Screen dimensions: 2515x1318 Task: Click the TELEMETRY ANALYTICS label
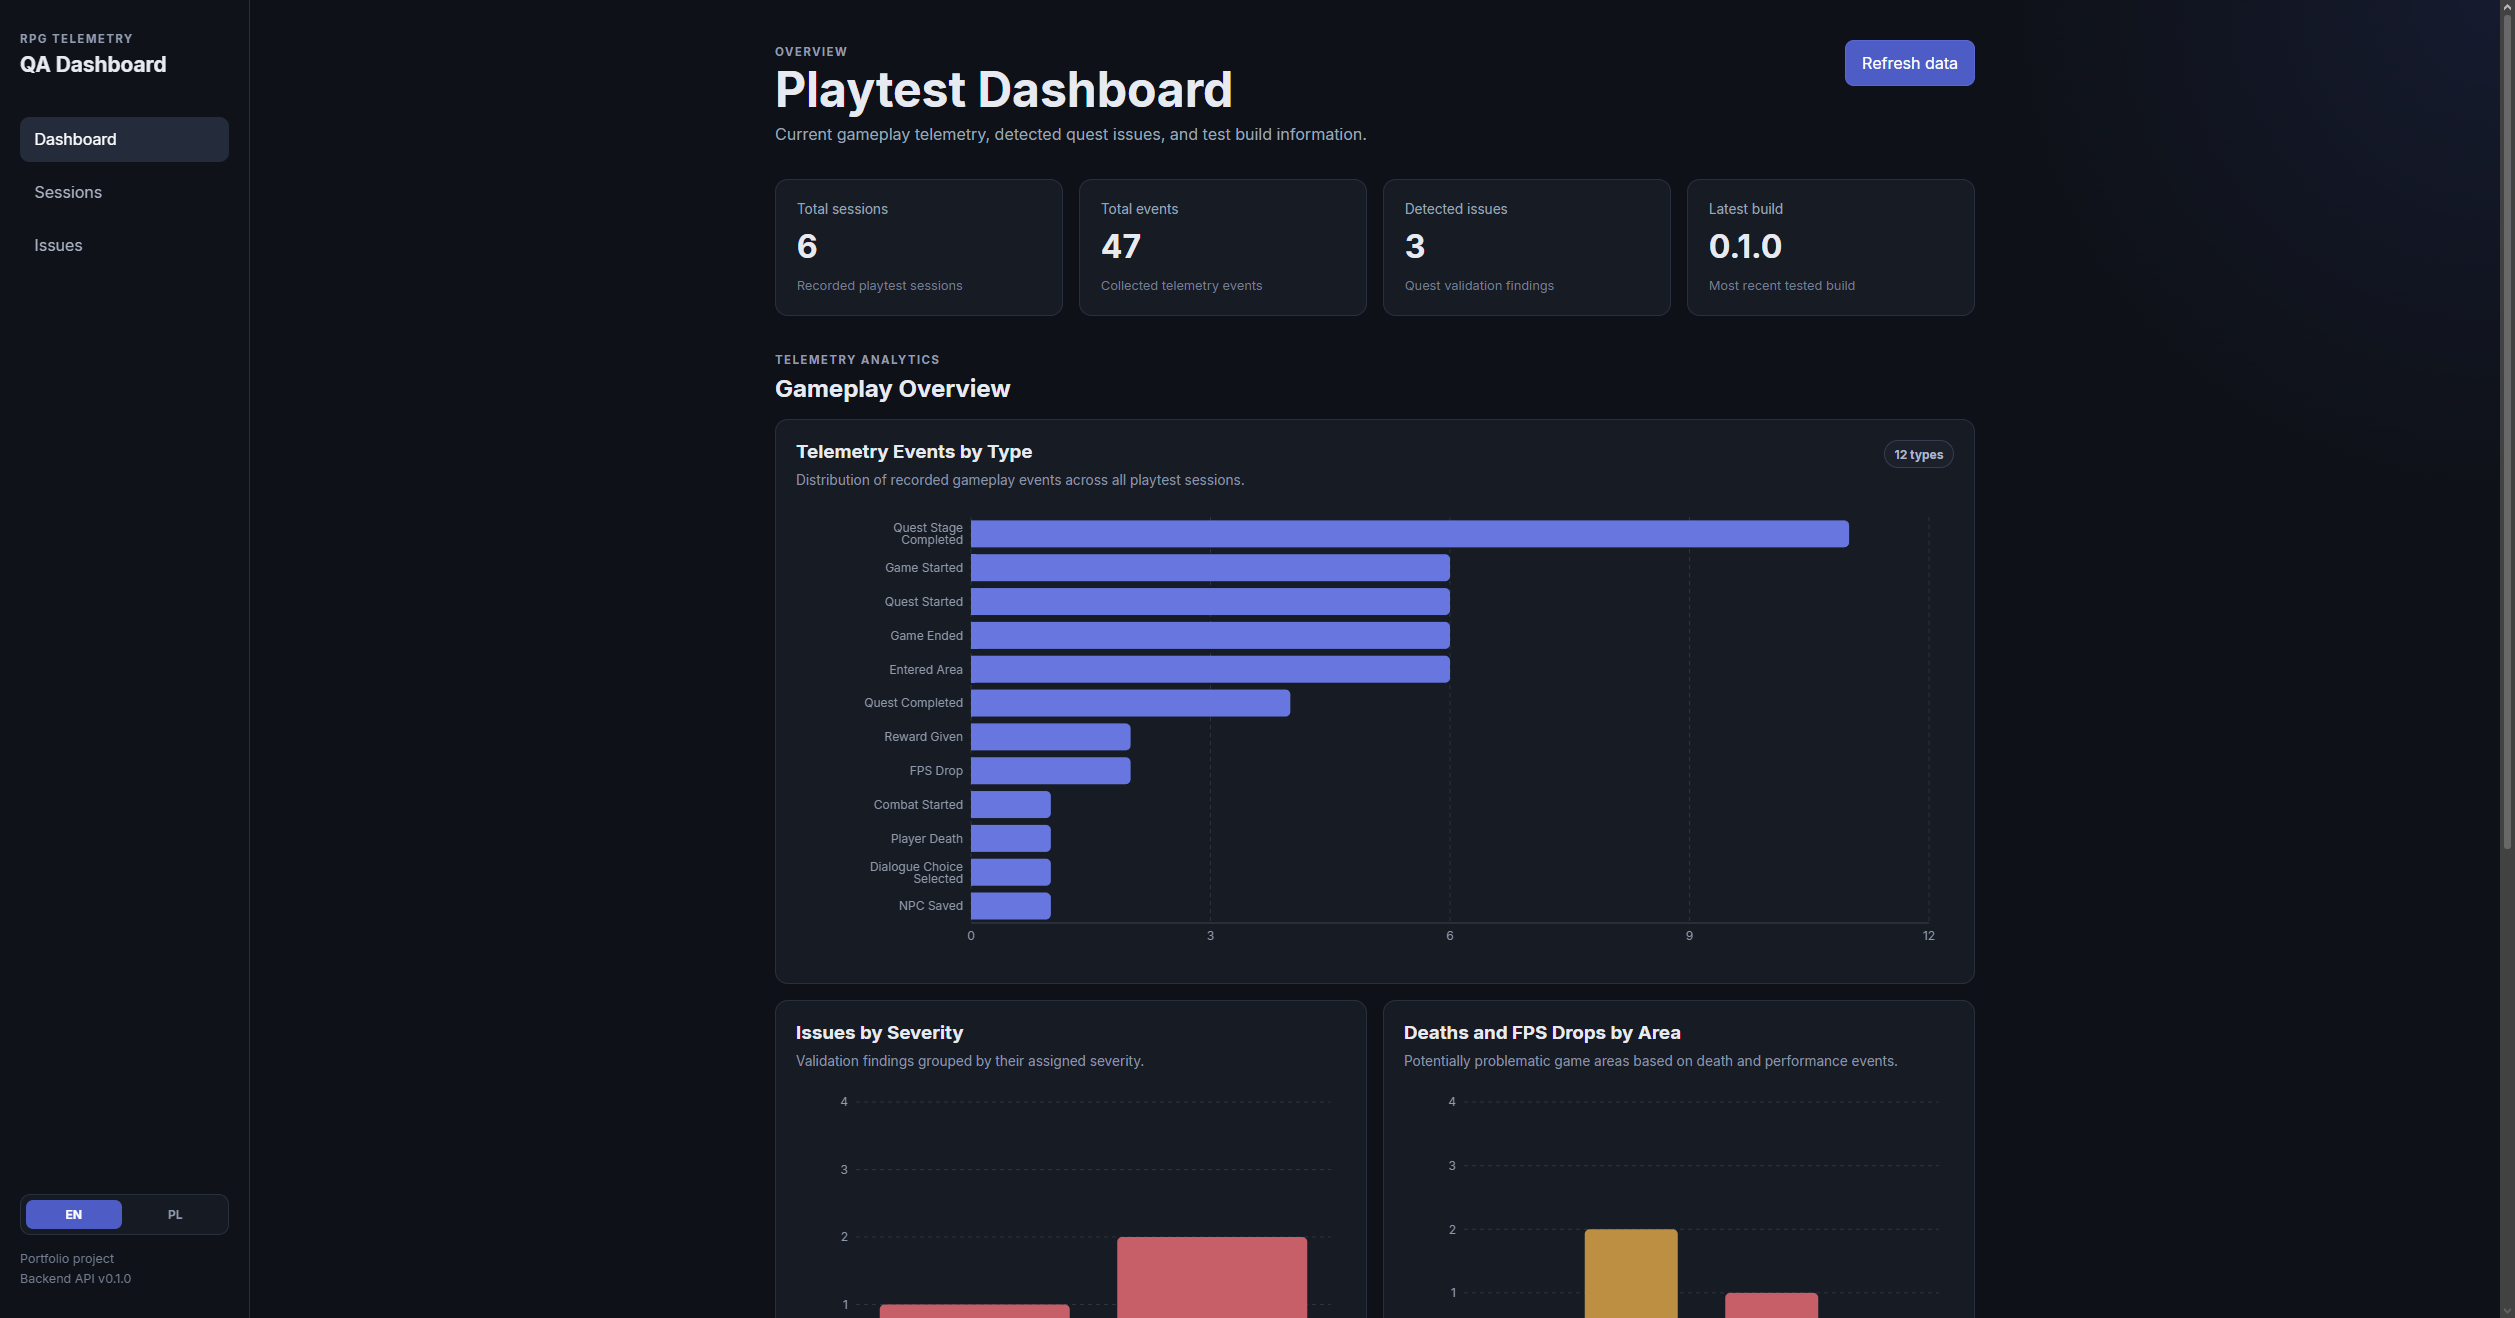[857, 360]
